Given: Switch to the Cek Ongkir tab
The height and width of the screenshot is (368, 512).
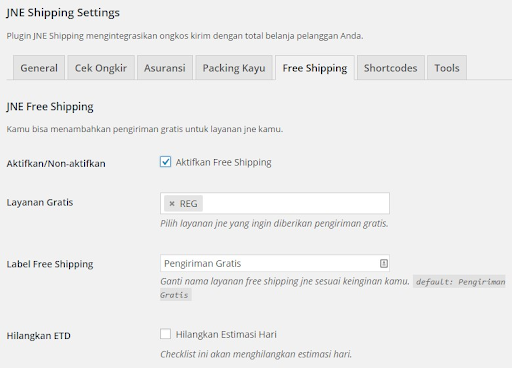Looking at the screenshot, I should [101, 68].
